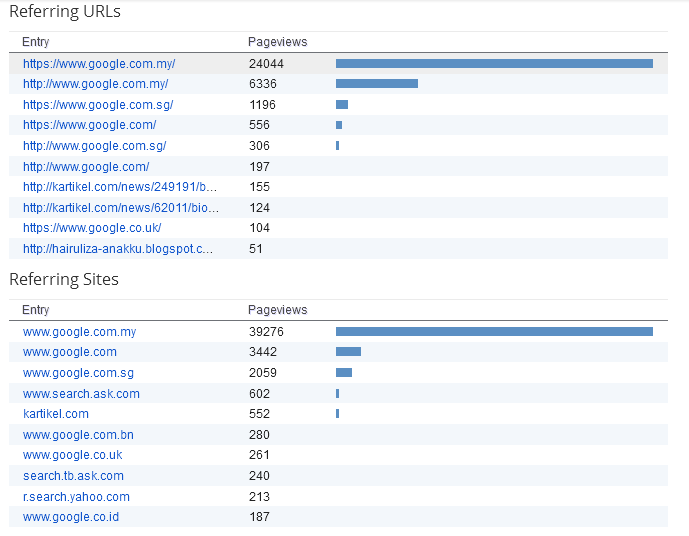Click the bar for http://www.google.com.my/
This screenshot has width=689, height=536.
coord(377,84)
